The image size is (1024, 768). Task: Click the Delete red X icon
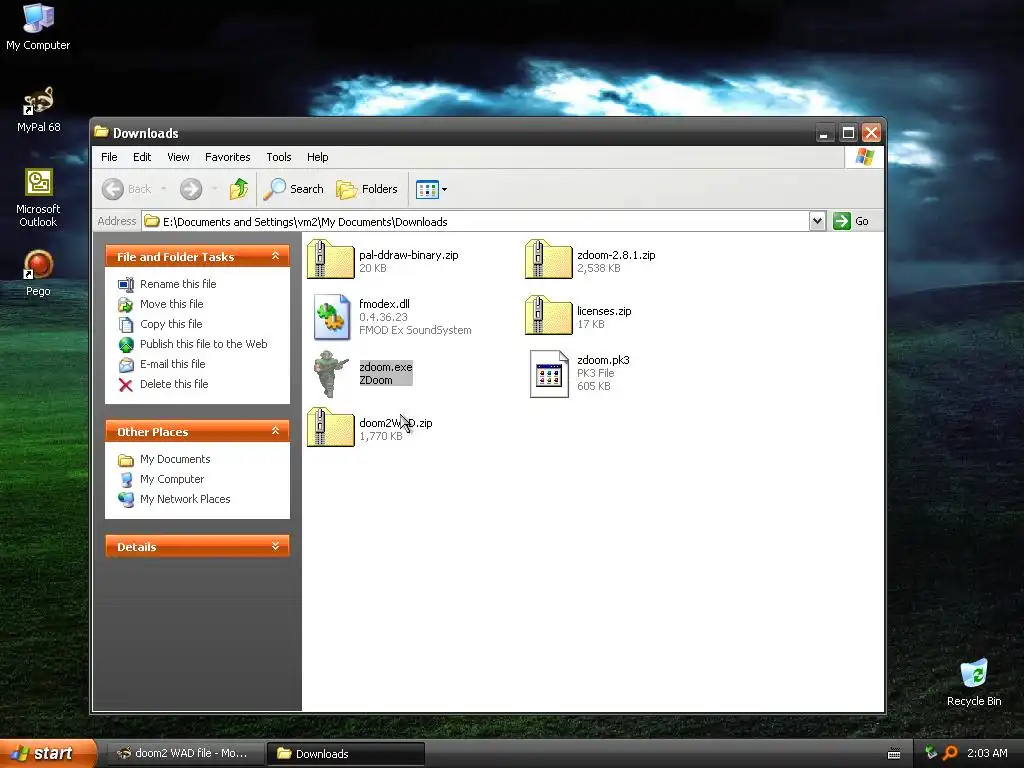(x=126, y=385)
